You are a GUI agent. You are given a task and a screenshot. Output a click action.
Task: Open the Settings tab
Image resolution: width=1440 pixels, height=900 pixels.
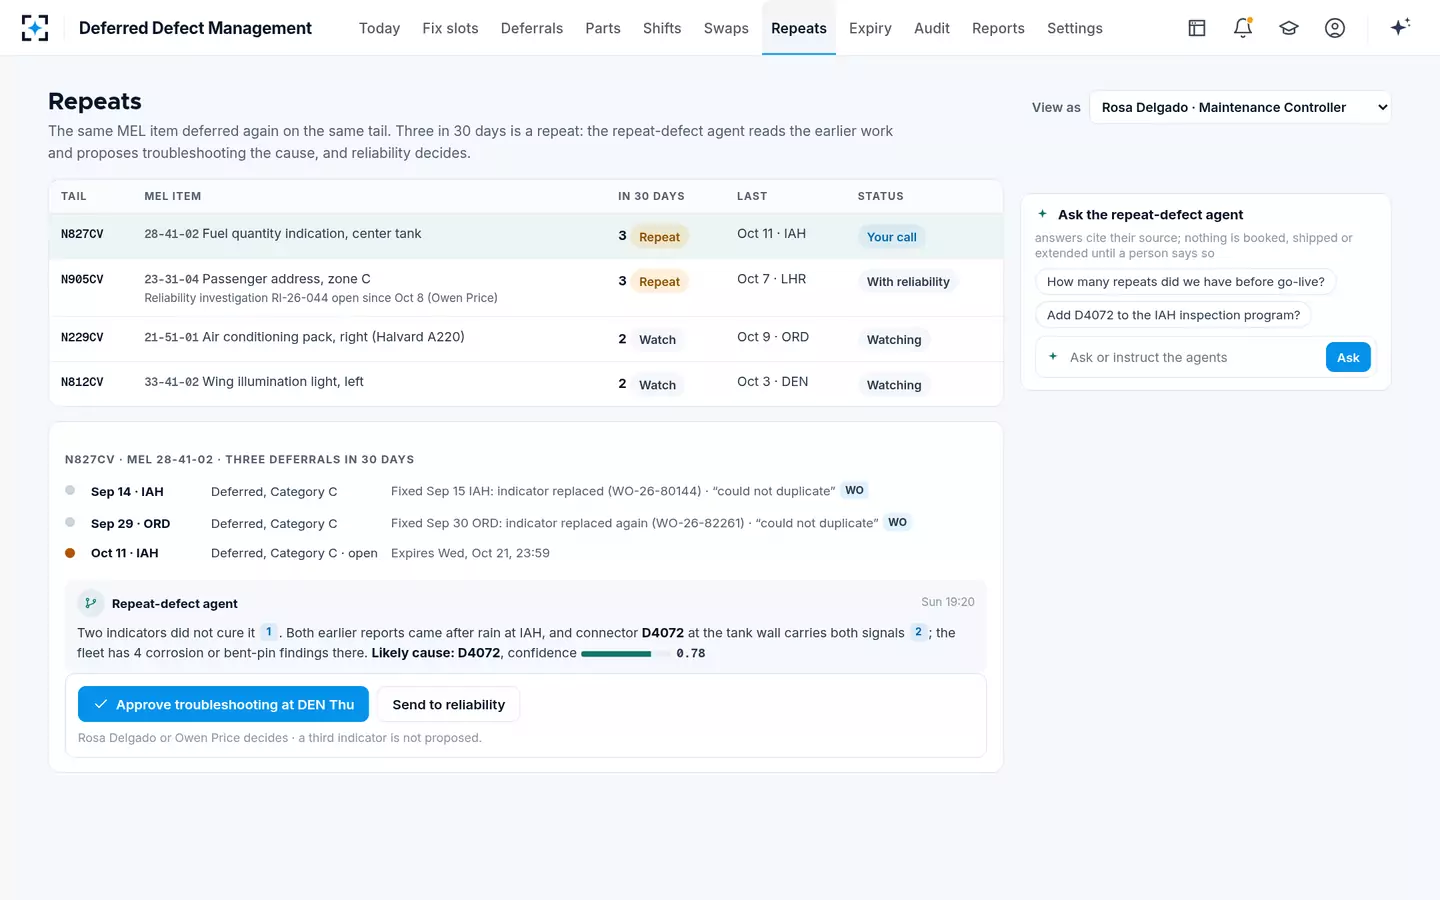[1075, 28]
